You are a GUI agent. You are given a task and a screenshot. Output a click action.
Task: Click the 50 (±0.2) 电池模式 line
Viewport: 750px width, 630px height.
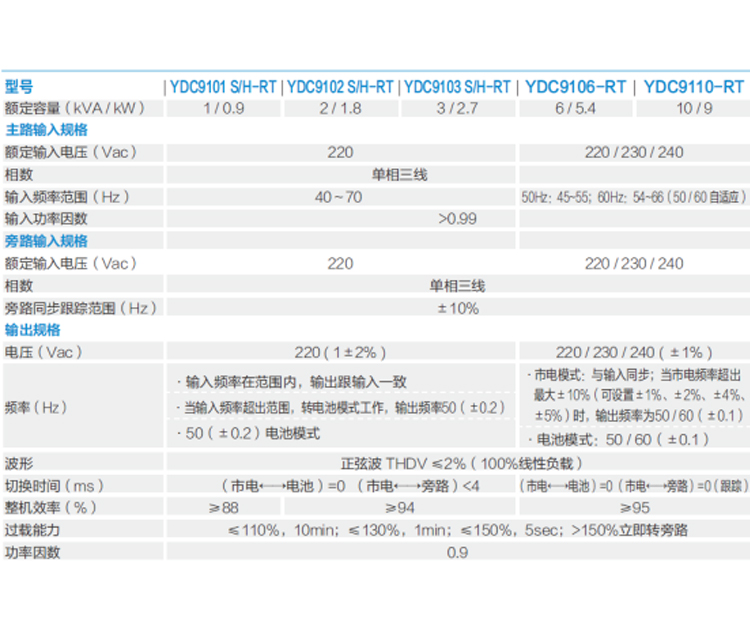pos(248,433)
